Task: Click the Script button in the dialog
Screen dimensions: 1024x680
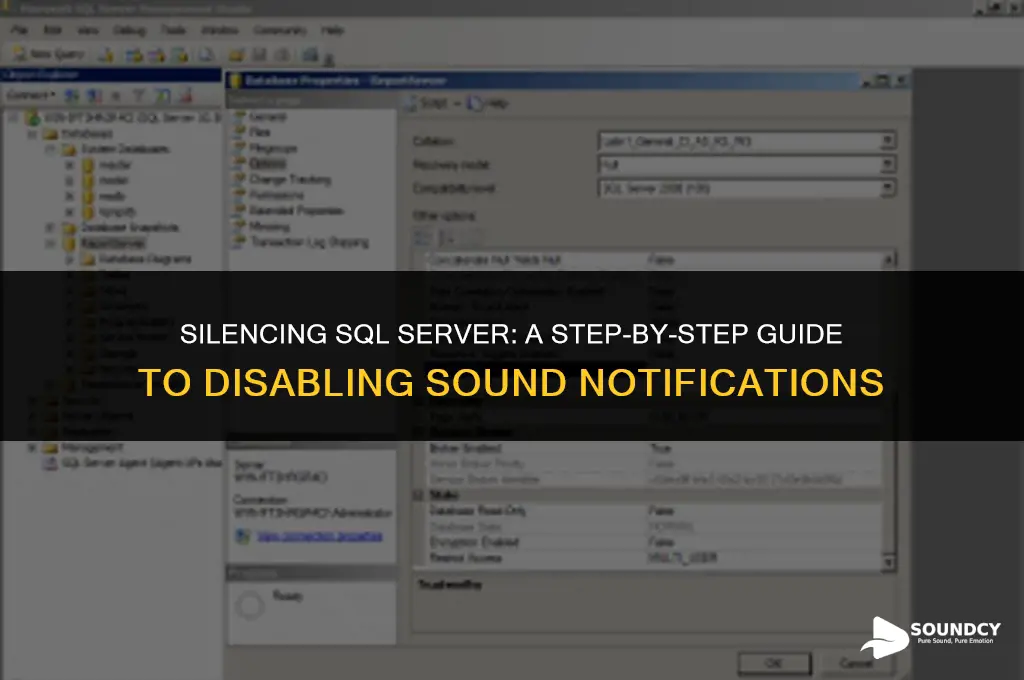Action: click(428, 103)
